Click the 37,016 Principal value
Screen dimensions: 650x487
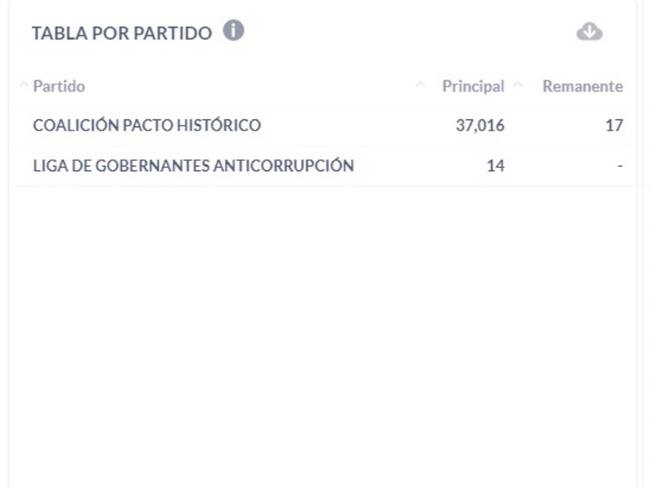[480, 125]
